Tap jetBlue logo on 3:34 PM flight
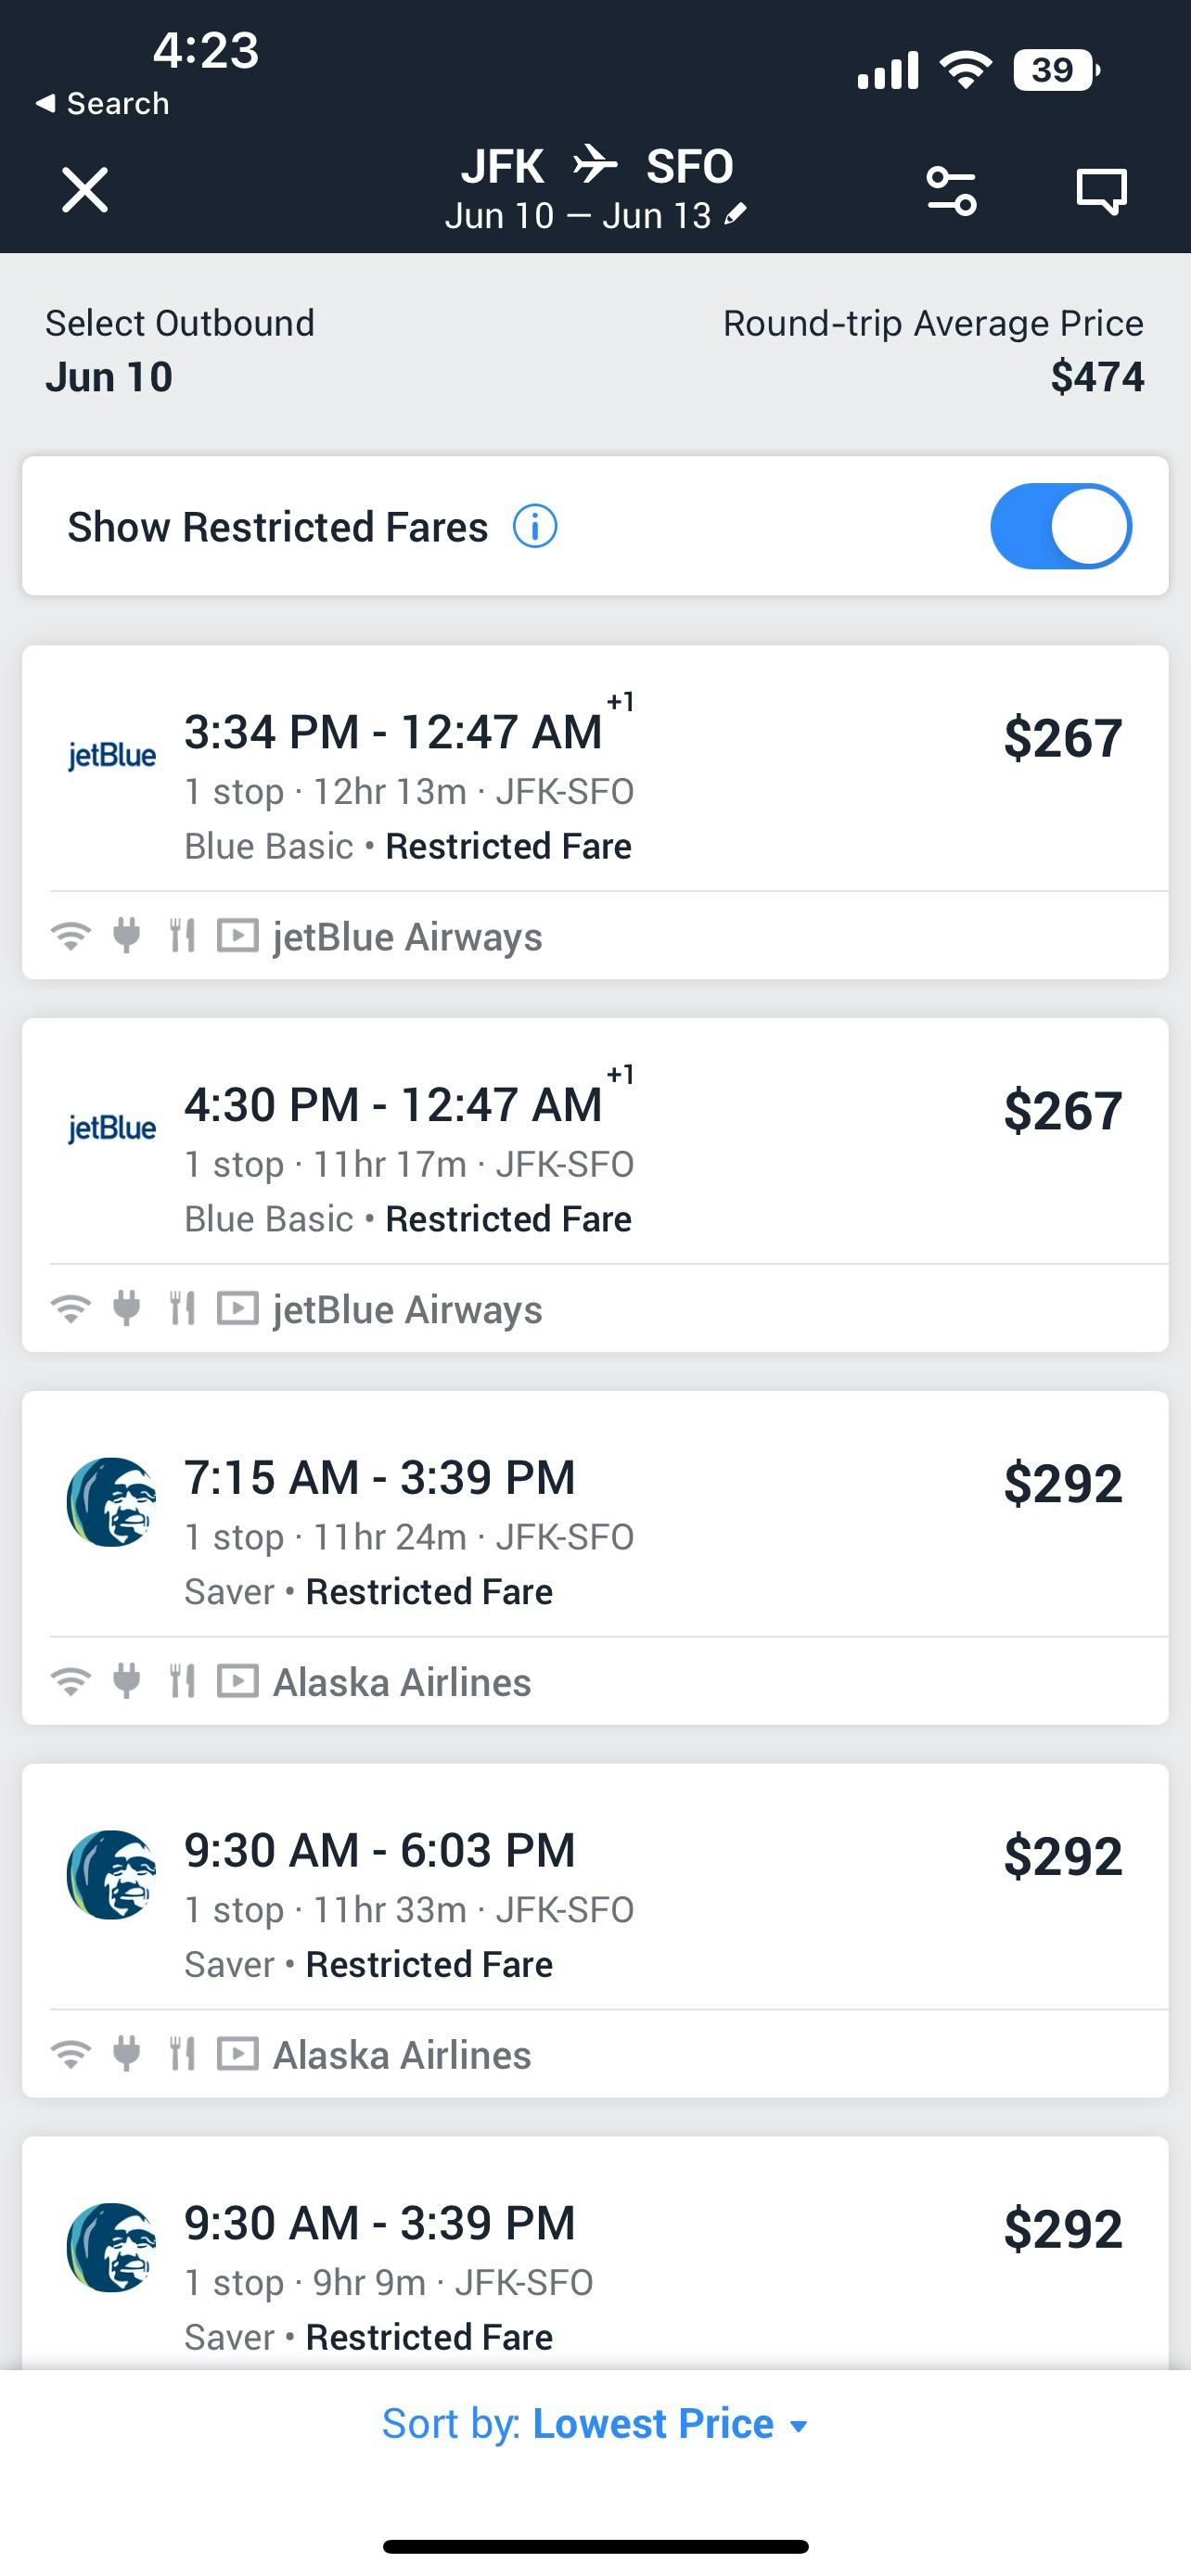1191x2576 pixels. coord(111,756)
